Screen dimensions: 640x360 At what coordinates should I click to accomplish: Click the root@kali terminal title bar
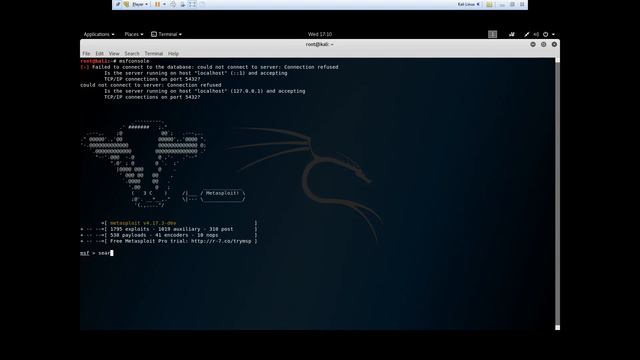(320, 44)
